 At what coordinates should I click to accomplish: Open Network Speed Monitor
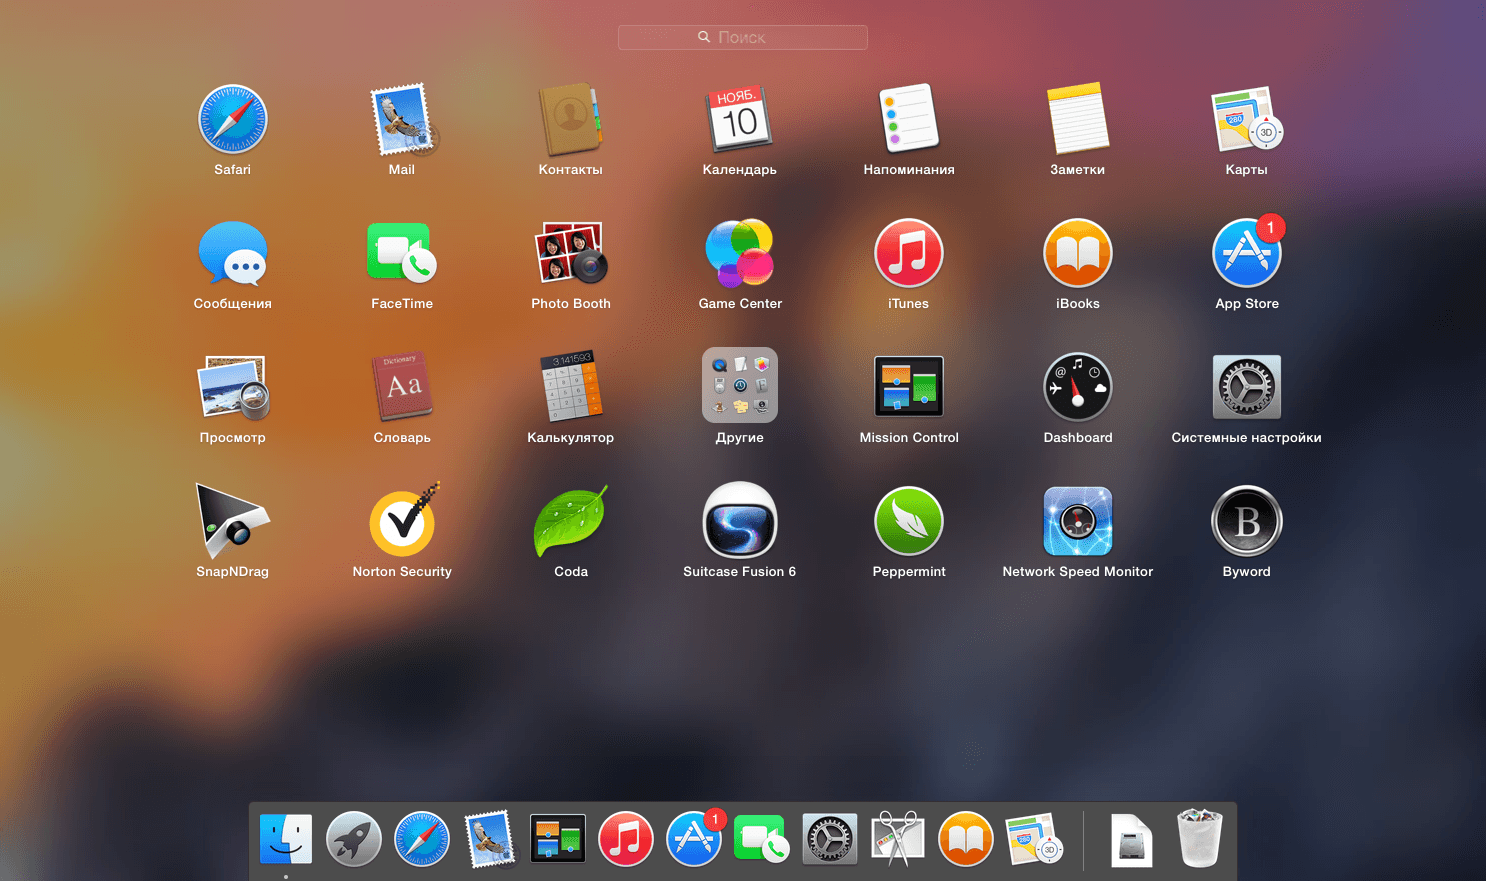[1078, 521]
